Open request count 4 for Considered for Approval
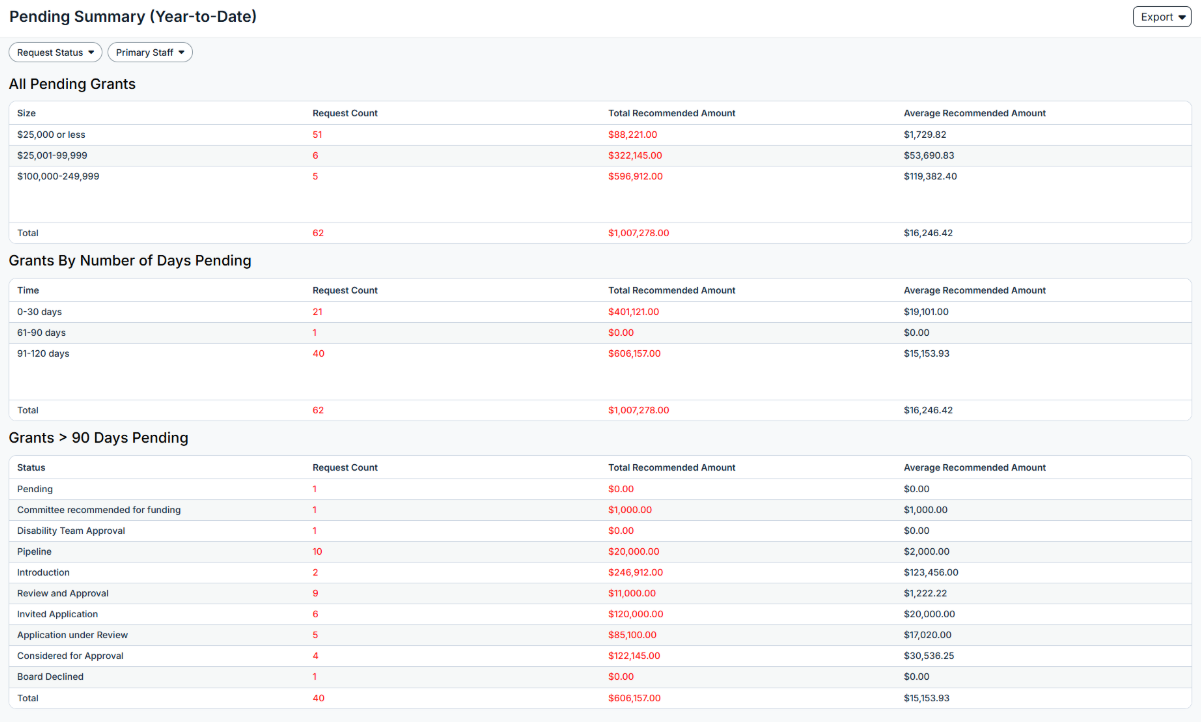The image size is (1201, 722). point(315,657)
